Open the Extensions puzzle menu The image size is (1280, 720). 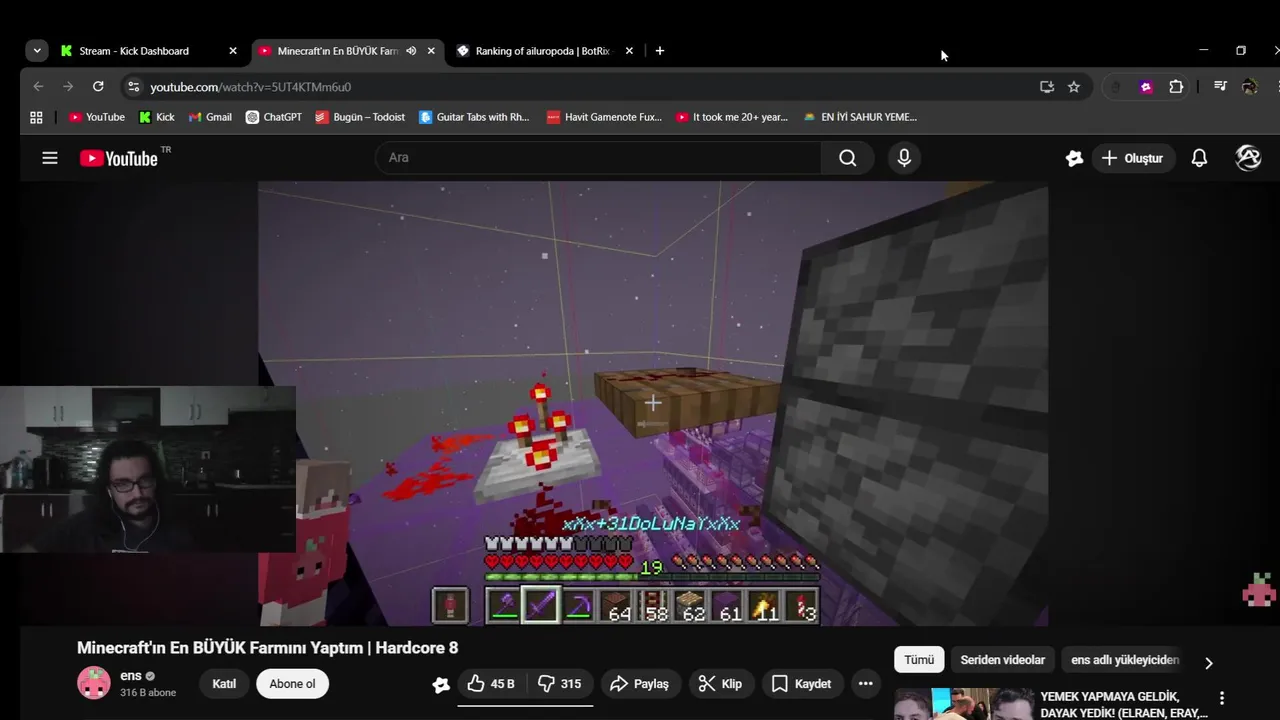1176,87
